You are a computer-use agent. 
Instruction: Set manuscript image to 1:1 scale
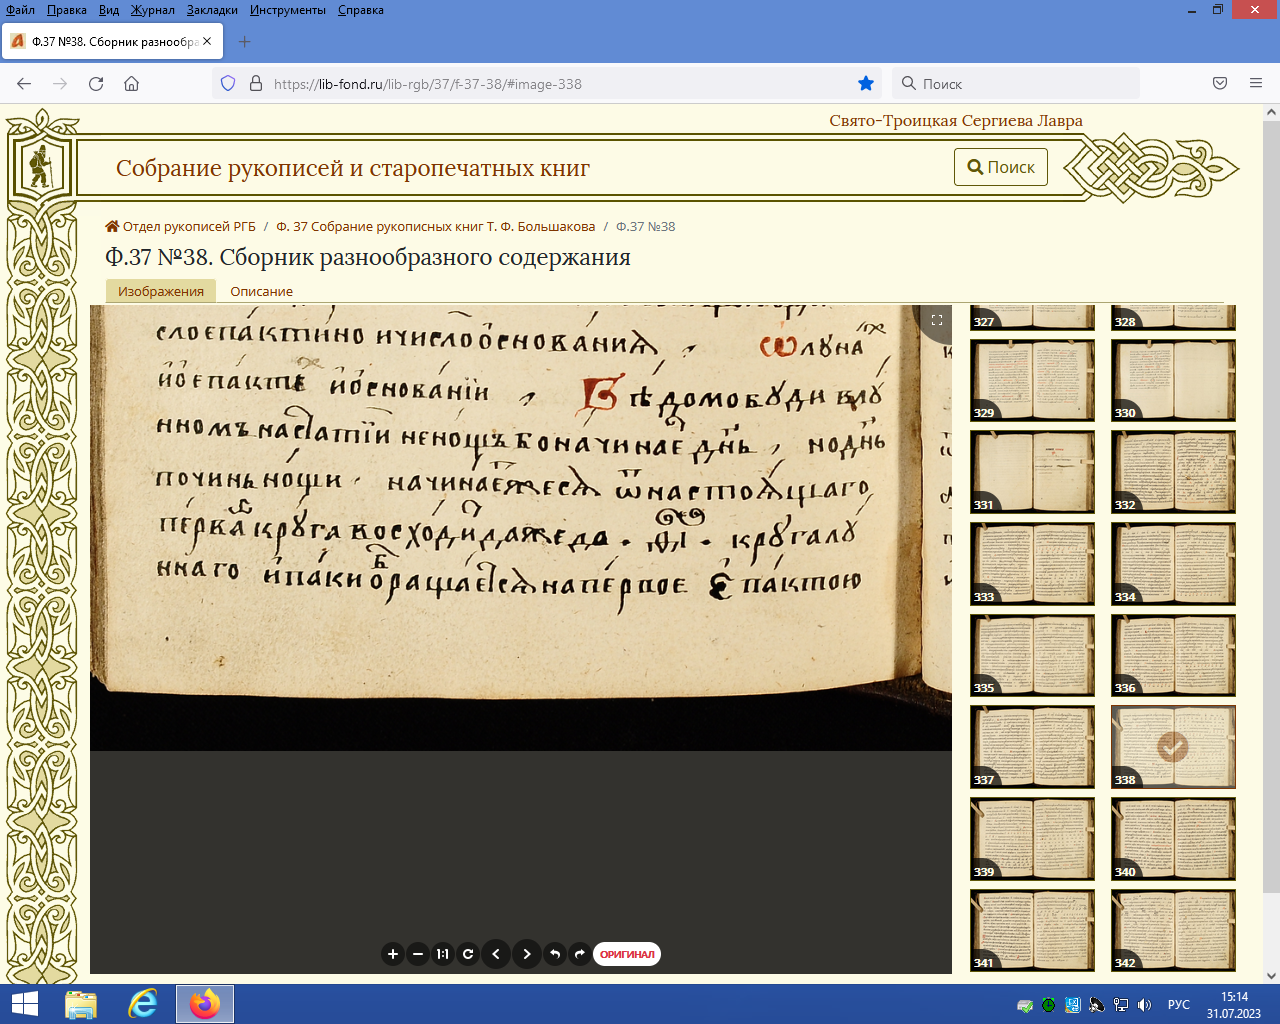(442, 954)
